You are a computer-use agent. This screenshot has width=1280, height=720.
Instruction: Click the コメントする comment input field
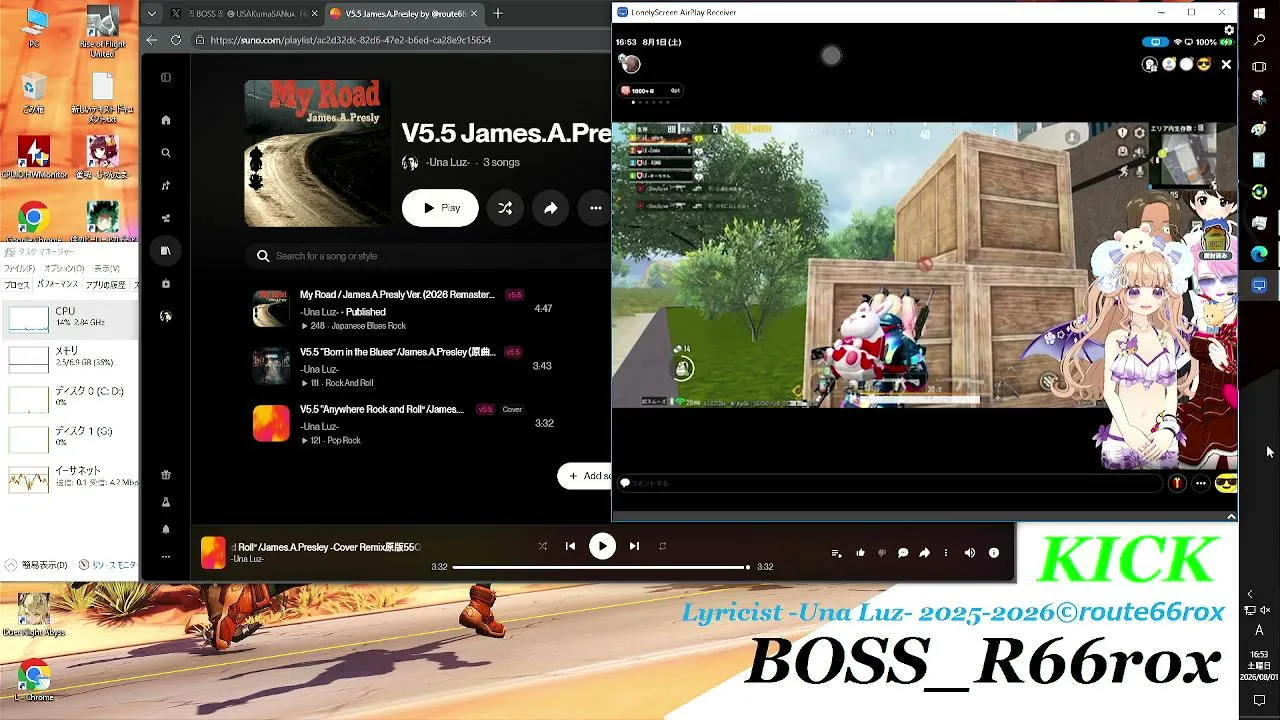(889, 483)
